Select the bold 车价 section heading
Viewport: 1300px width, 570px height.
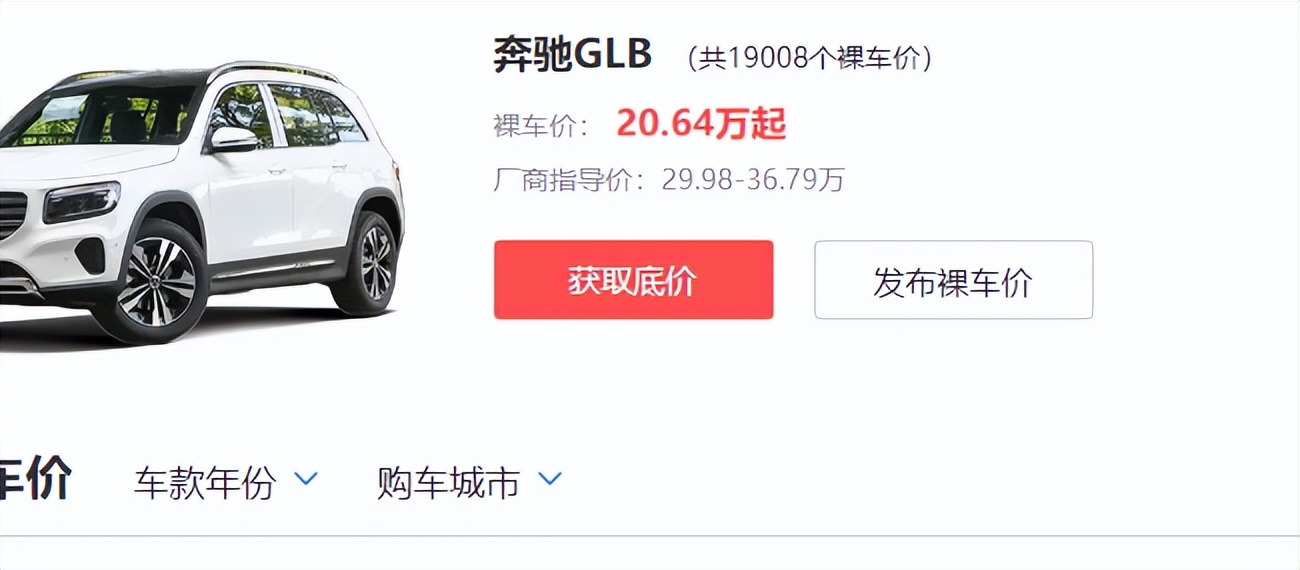click(x=35, y=481)
